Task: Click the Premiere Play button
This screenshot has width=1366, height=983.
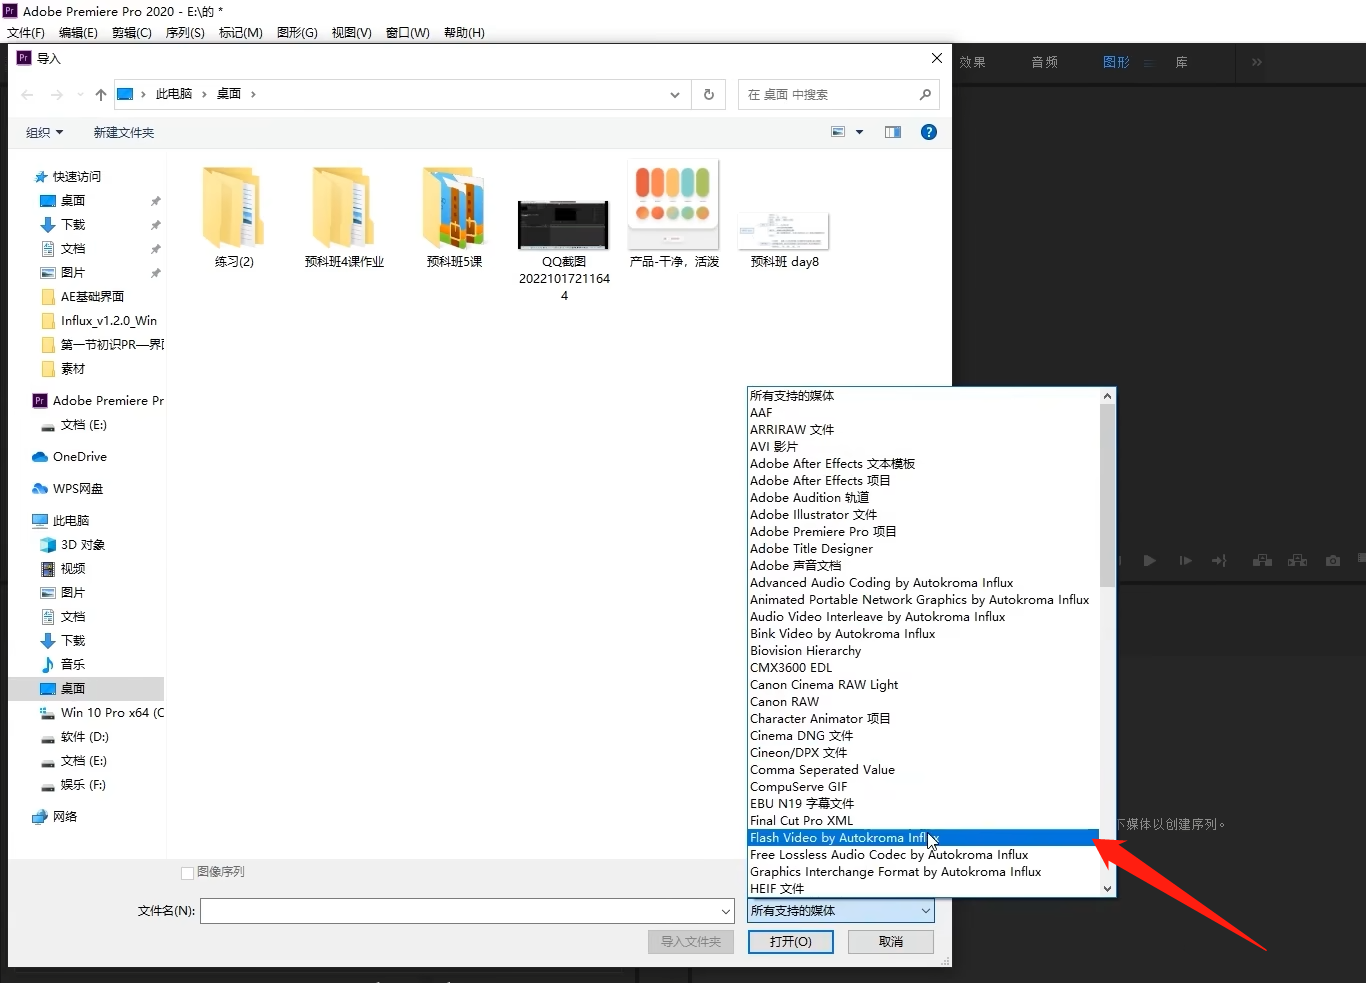Action: coord(1149,561)
